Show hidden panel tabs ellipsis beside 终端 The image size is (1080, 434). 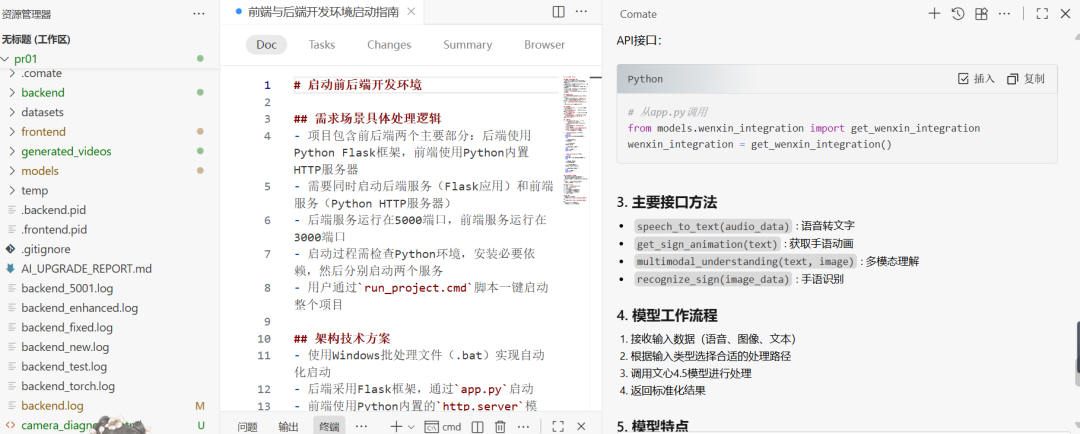[361, 426]
